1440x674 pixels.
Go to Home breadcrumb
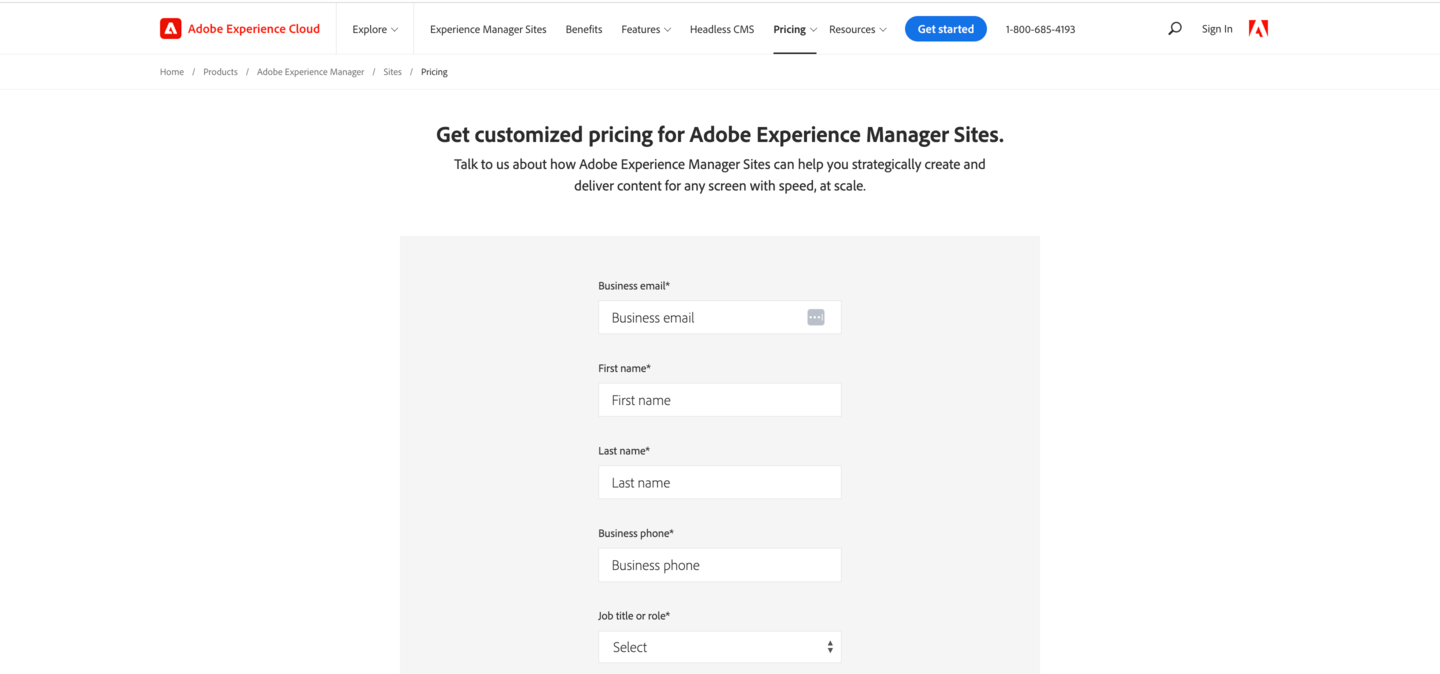[x=172, y=72]
